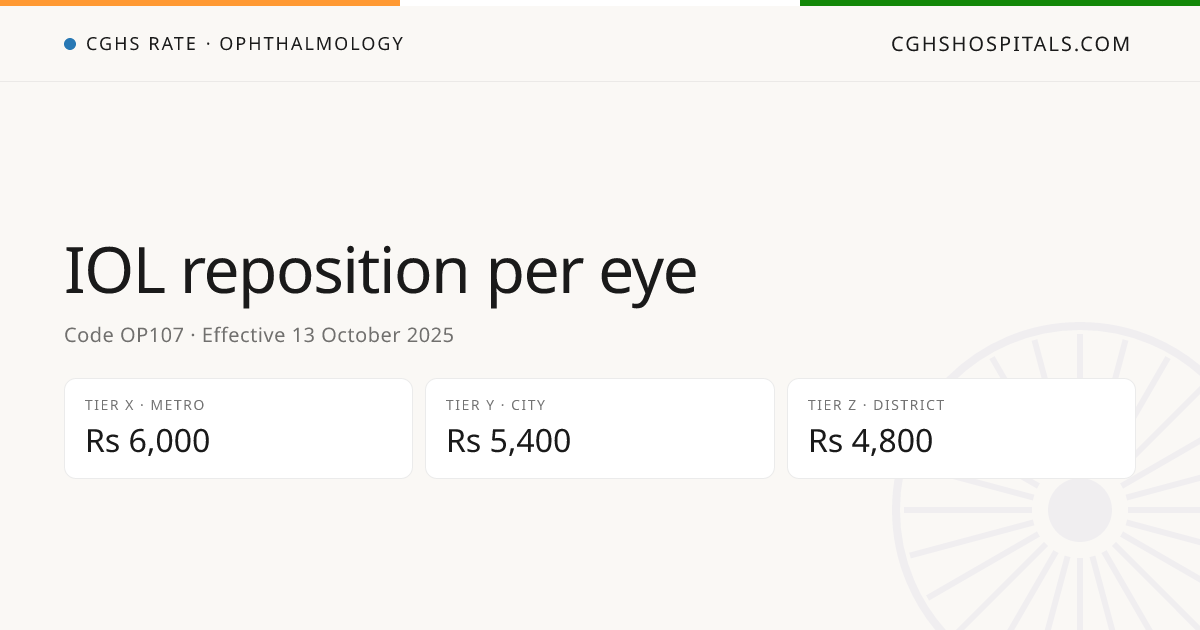1200x630 pixels.
Task: Click the TIER Y · CITY label
Action: tap(496, 405)
